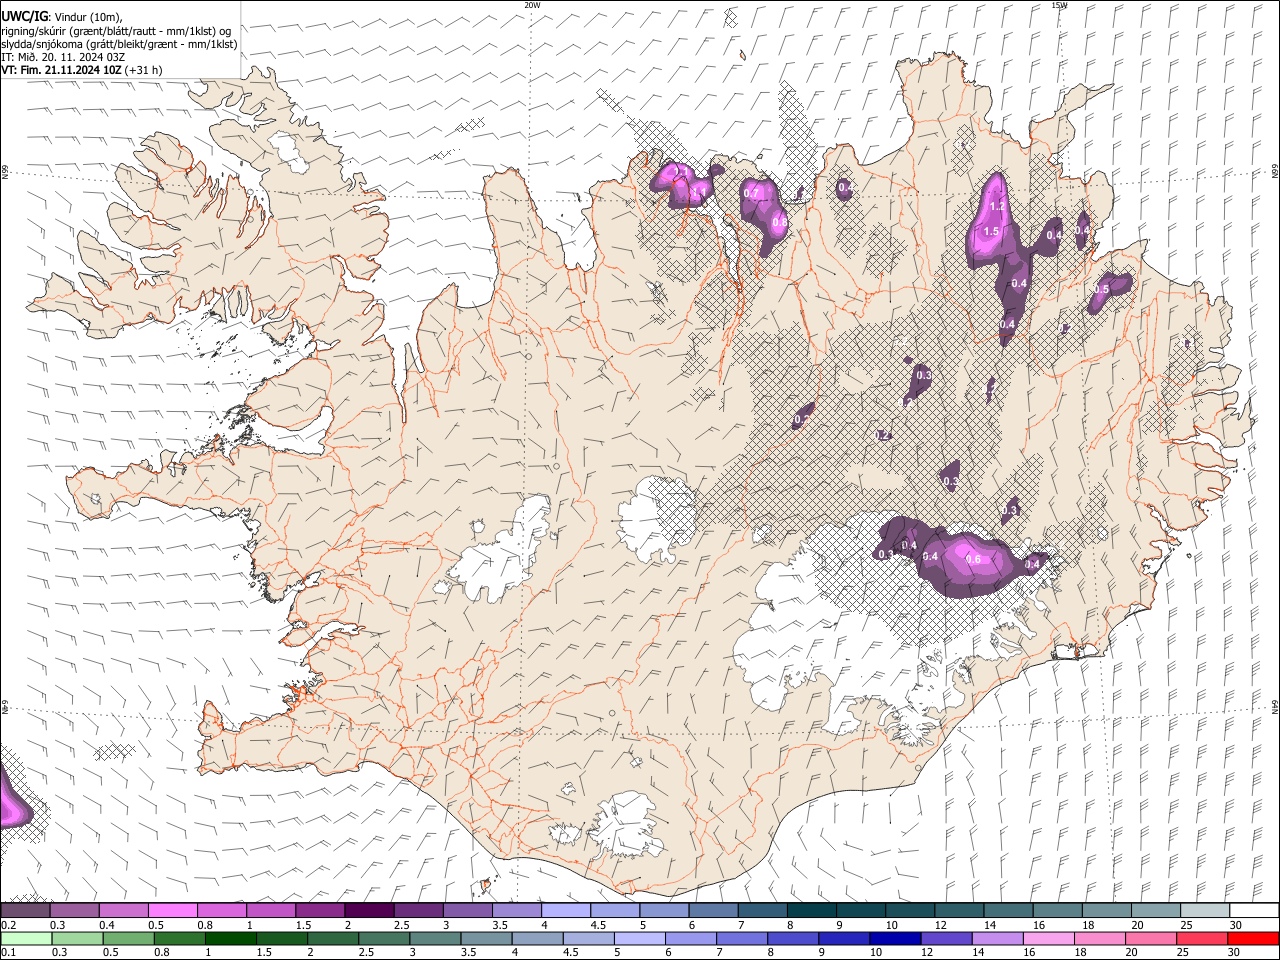Click the '1.5' snowfall value on the map
Screen dimensions: 1280x960
point(991,231)
